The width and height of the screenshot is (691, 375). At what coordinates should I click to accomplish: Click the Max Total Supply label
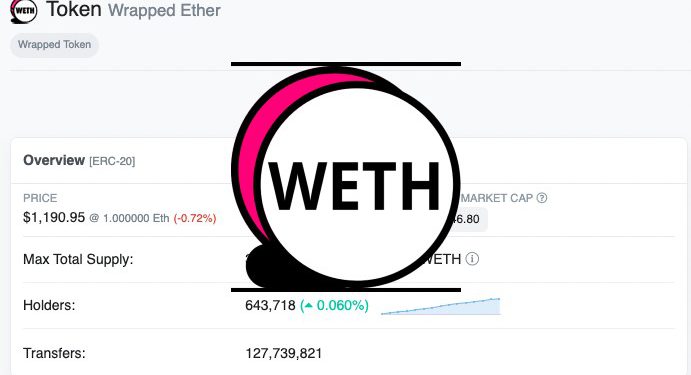click(x=78, y=259)
